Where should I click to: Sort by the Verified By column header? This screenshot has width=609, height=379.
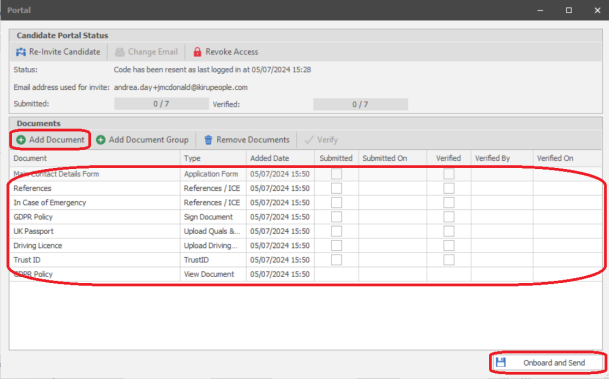(x=502, y=158)
